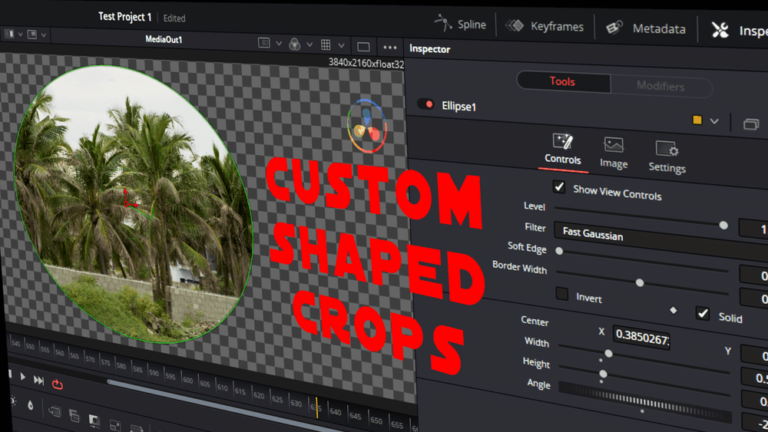Select the Blur droplet tool icon
The height and width of the screenshot is (432, 768).
pos(30,405)
